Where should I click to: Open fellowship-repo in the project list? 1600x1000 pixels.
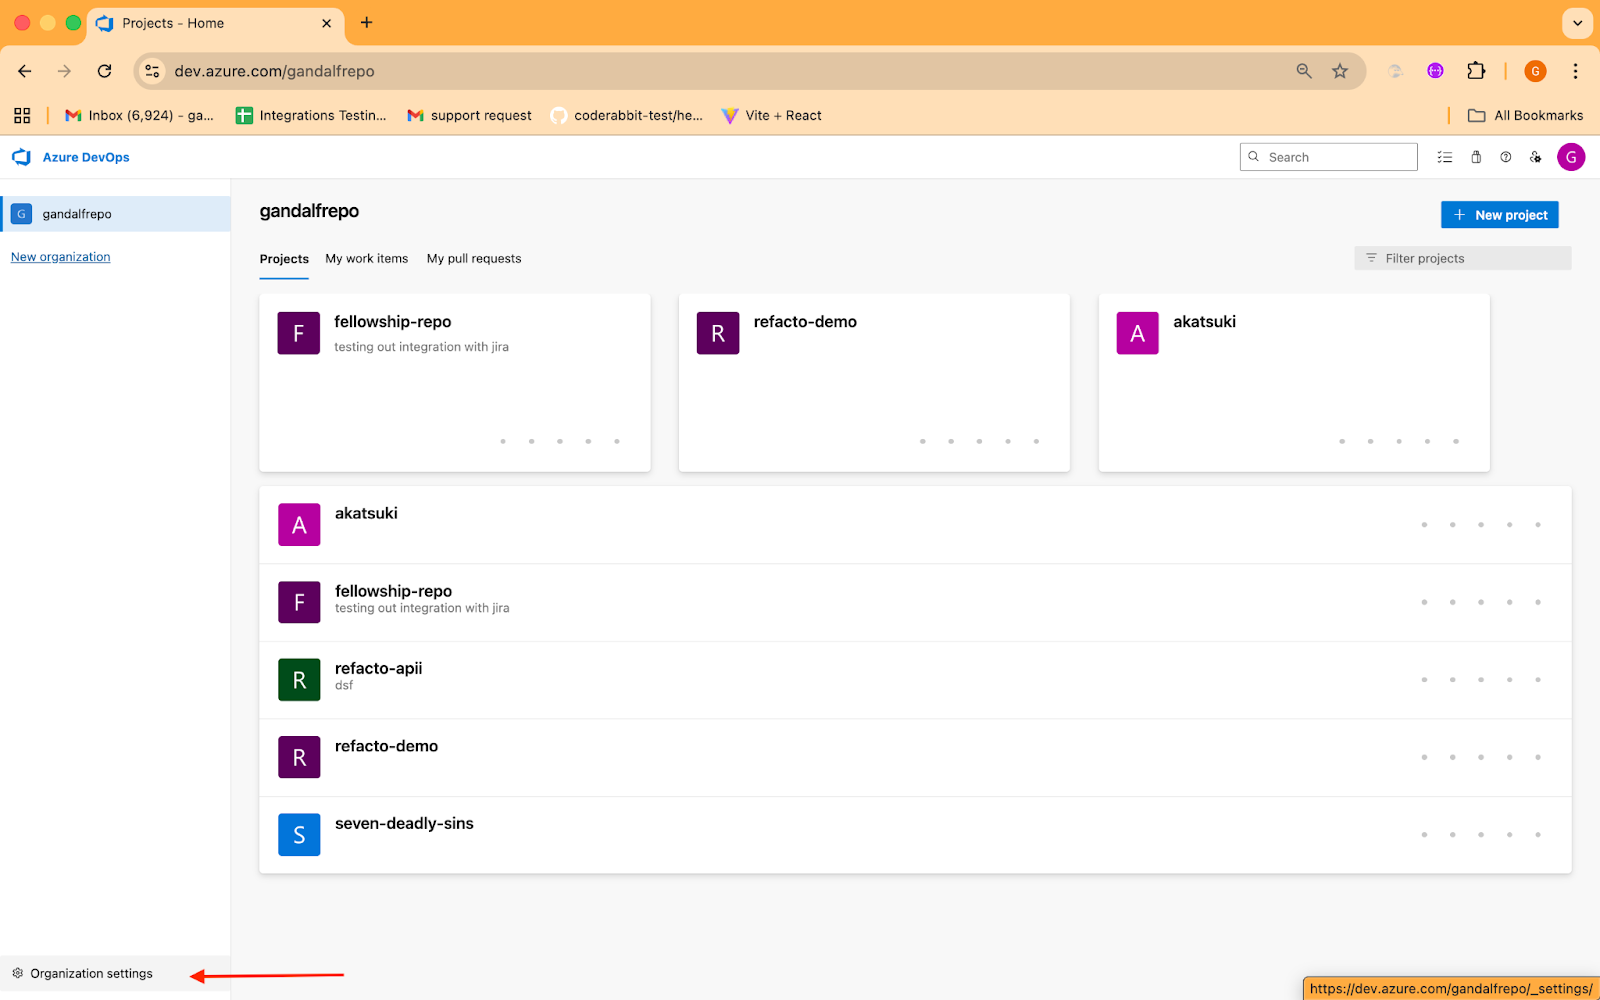(393, 591)
